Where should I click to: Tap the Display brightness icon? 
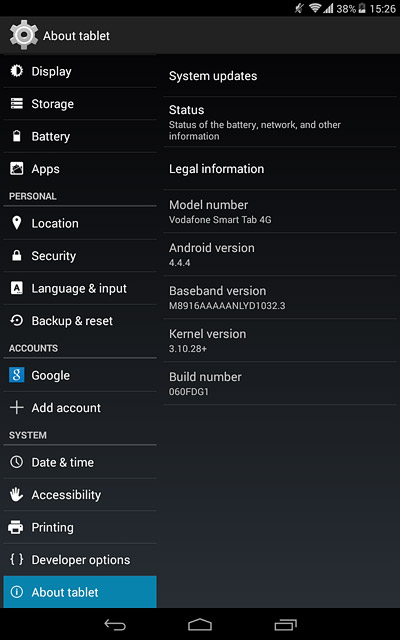17,71
